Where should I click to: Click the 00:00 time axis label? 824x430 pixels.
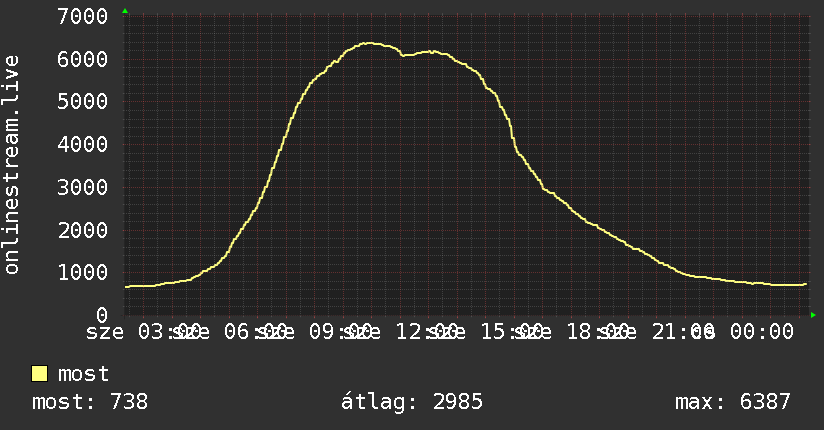tap(761, 332)
